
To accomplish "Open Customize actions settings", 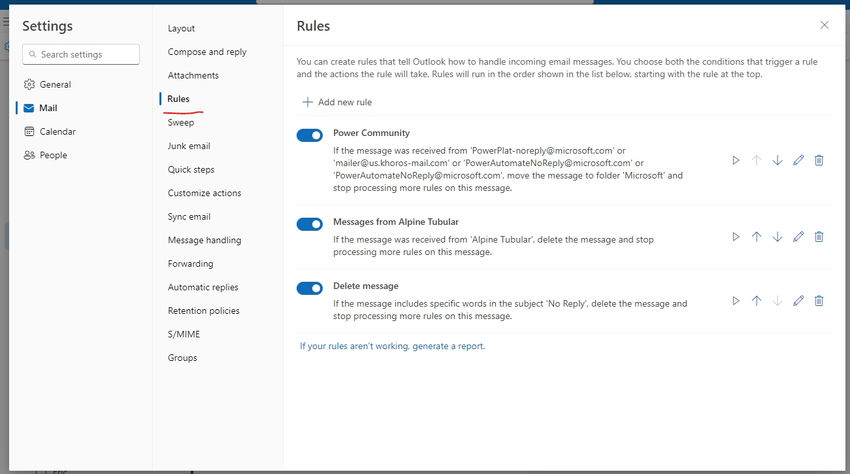I will click(204, 193).
